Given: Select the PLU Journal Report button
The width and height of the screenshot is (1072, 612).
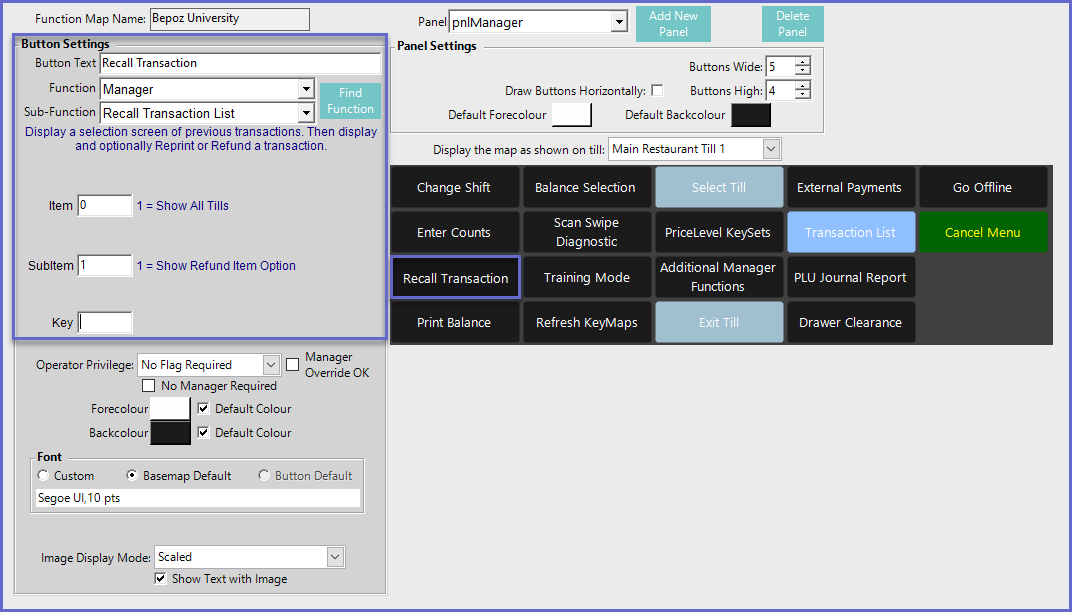Looking at the screenshot, I should 850,278.
